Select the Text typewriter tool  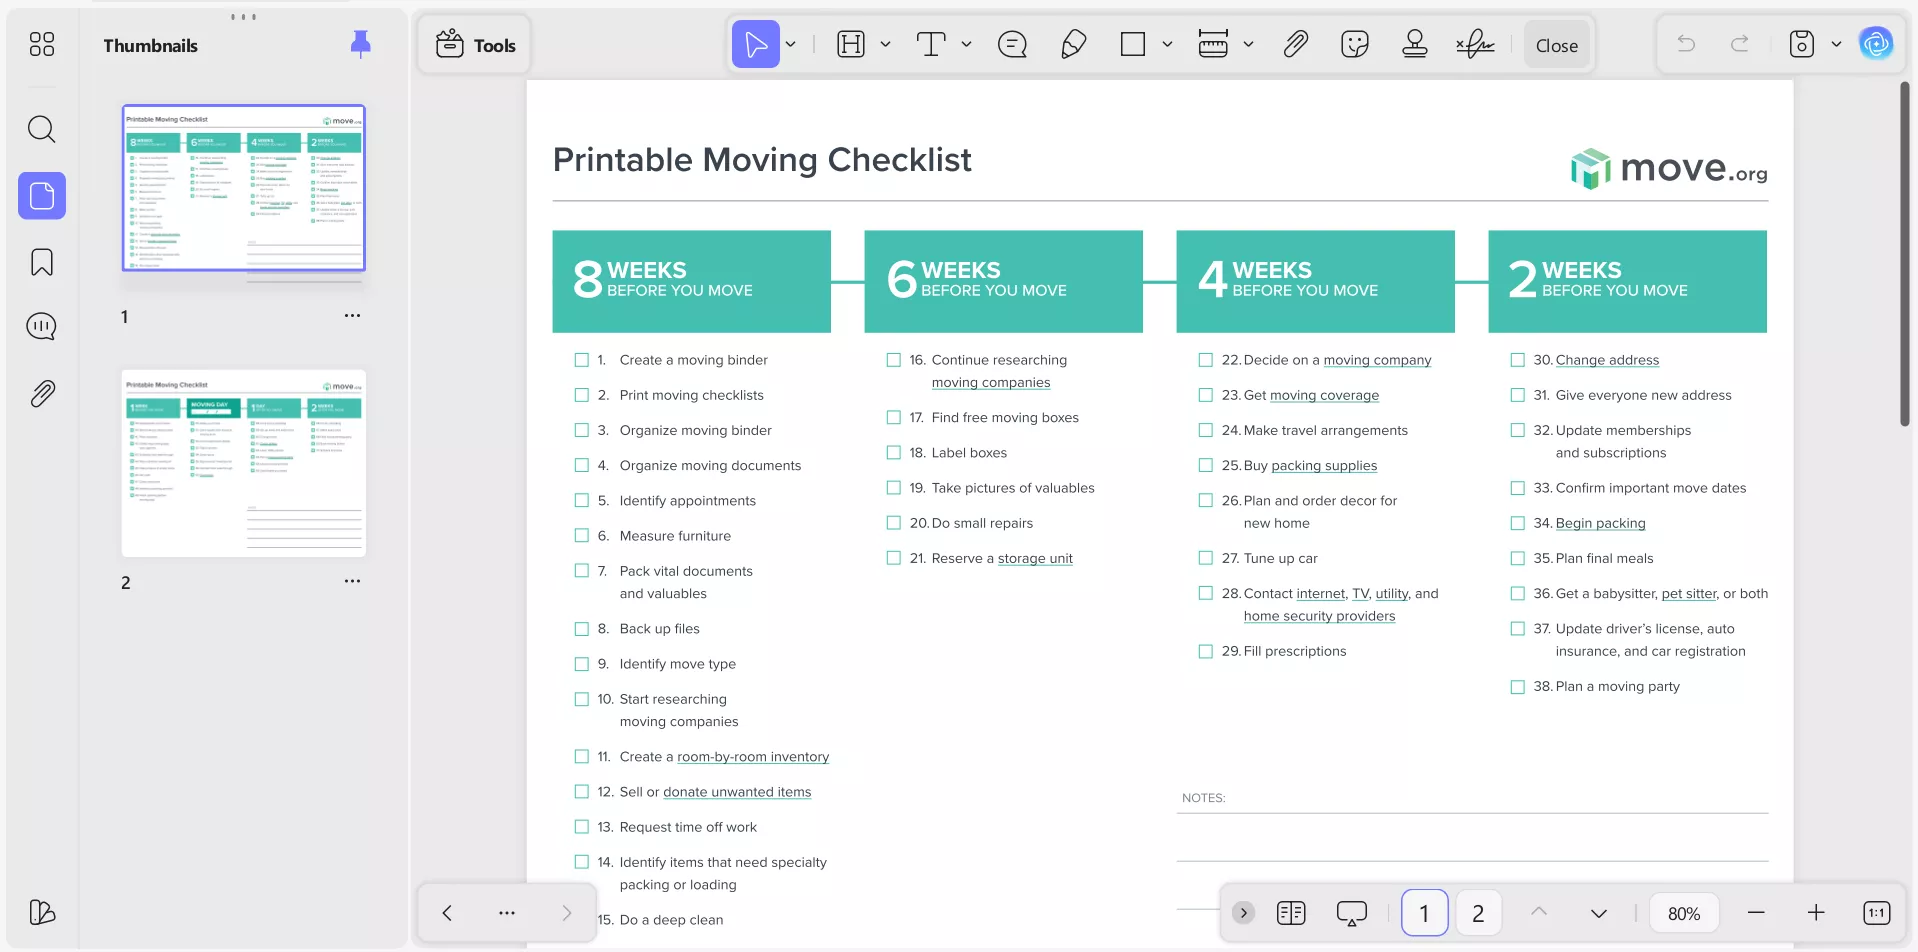click(x=931, y=44)
